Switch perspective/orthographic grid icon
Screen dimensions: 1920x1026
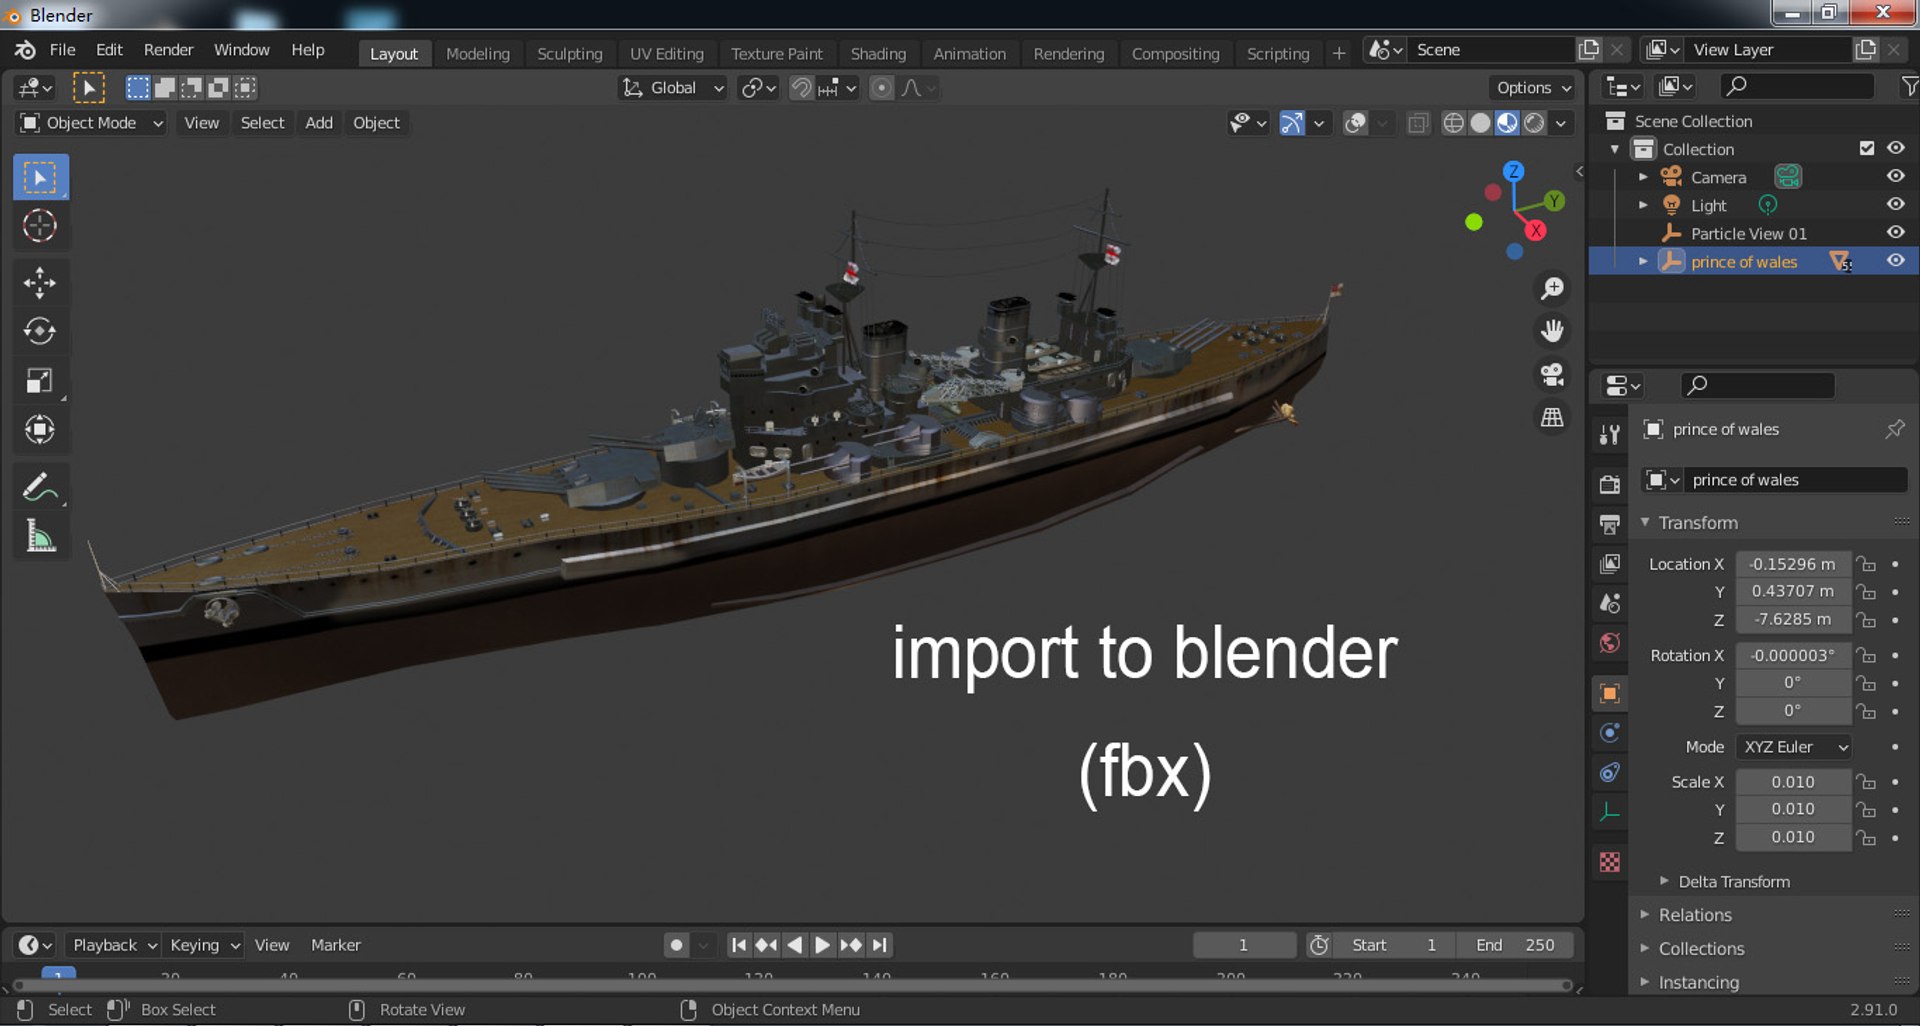[x=1552, y=417]
